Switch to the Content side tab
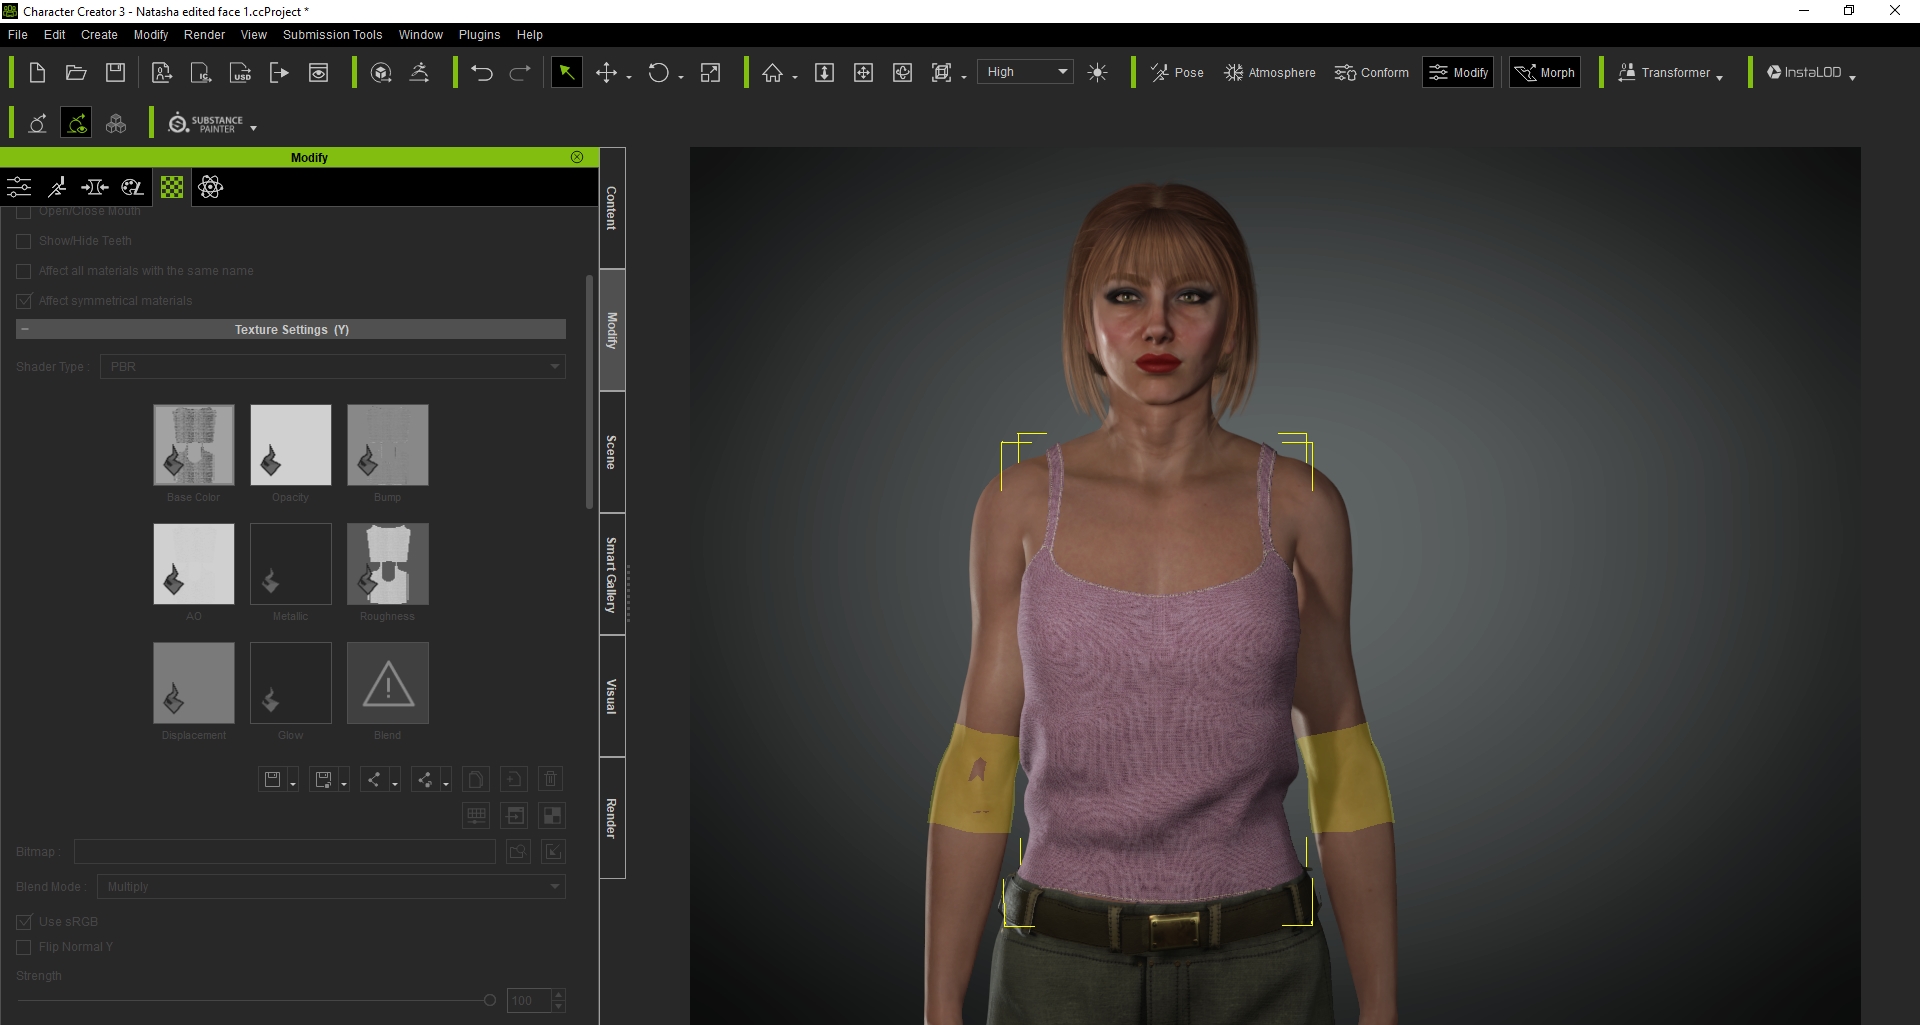 tap(612, 208)
